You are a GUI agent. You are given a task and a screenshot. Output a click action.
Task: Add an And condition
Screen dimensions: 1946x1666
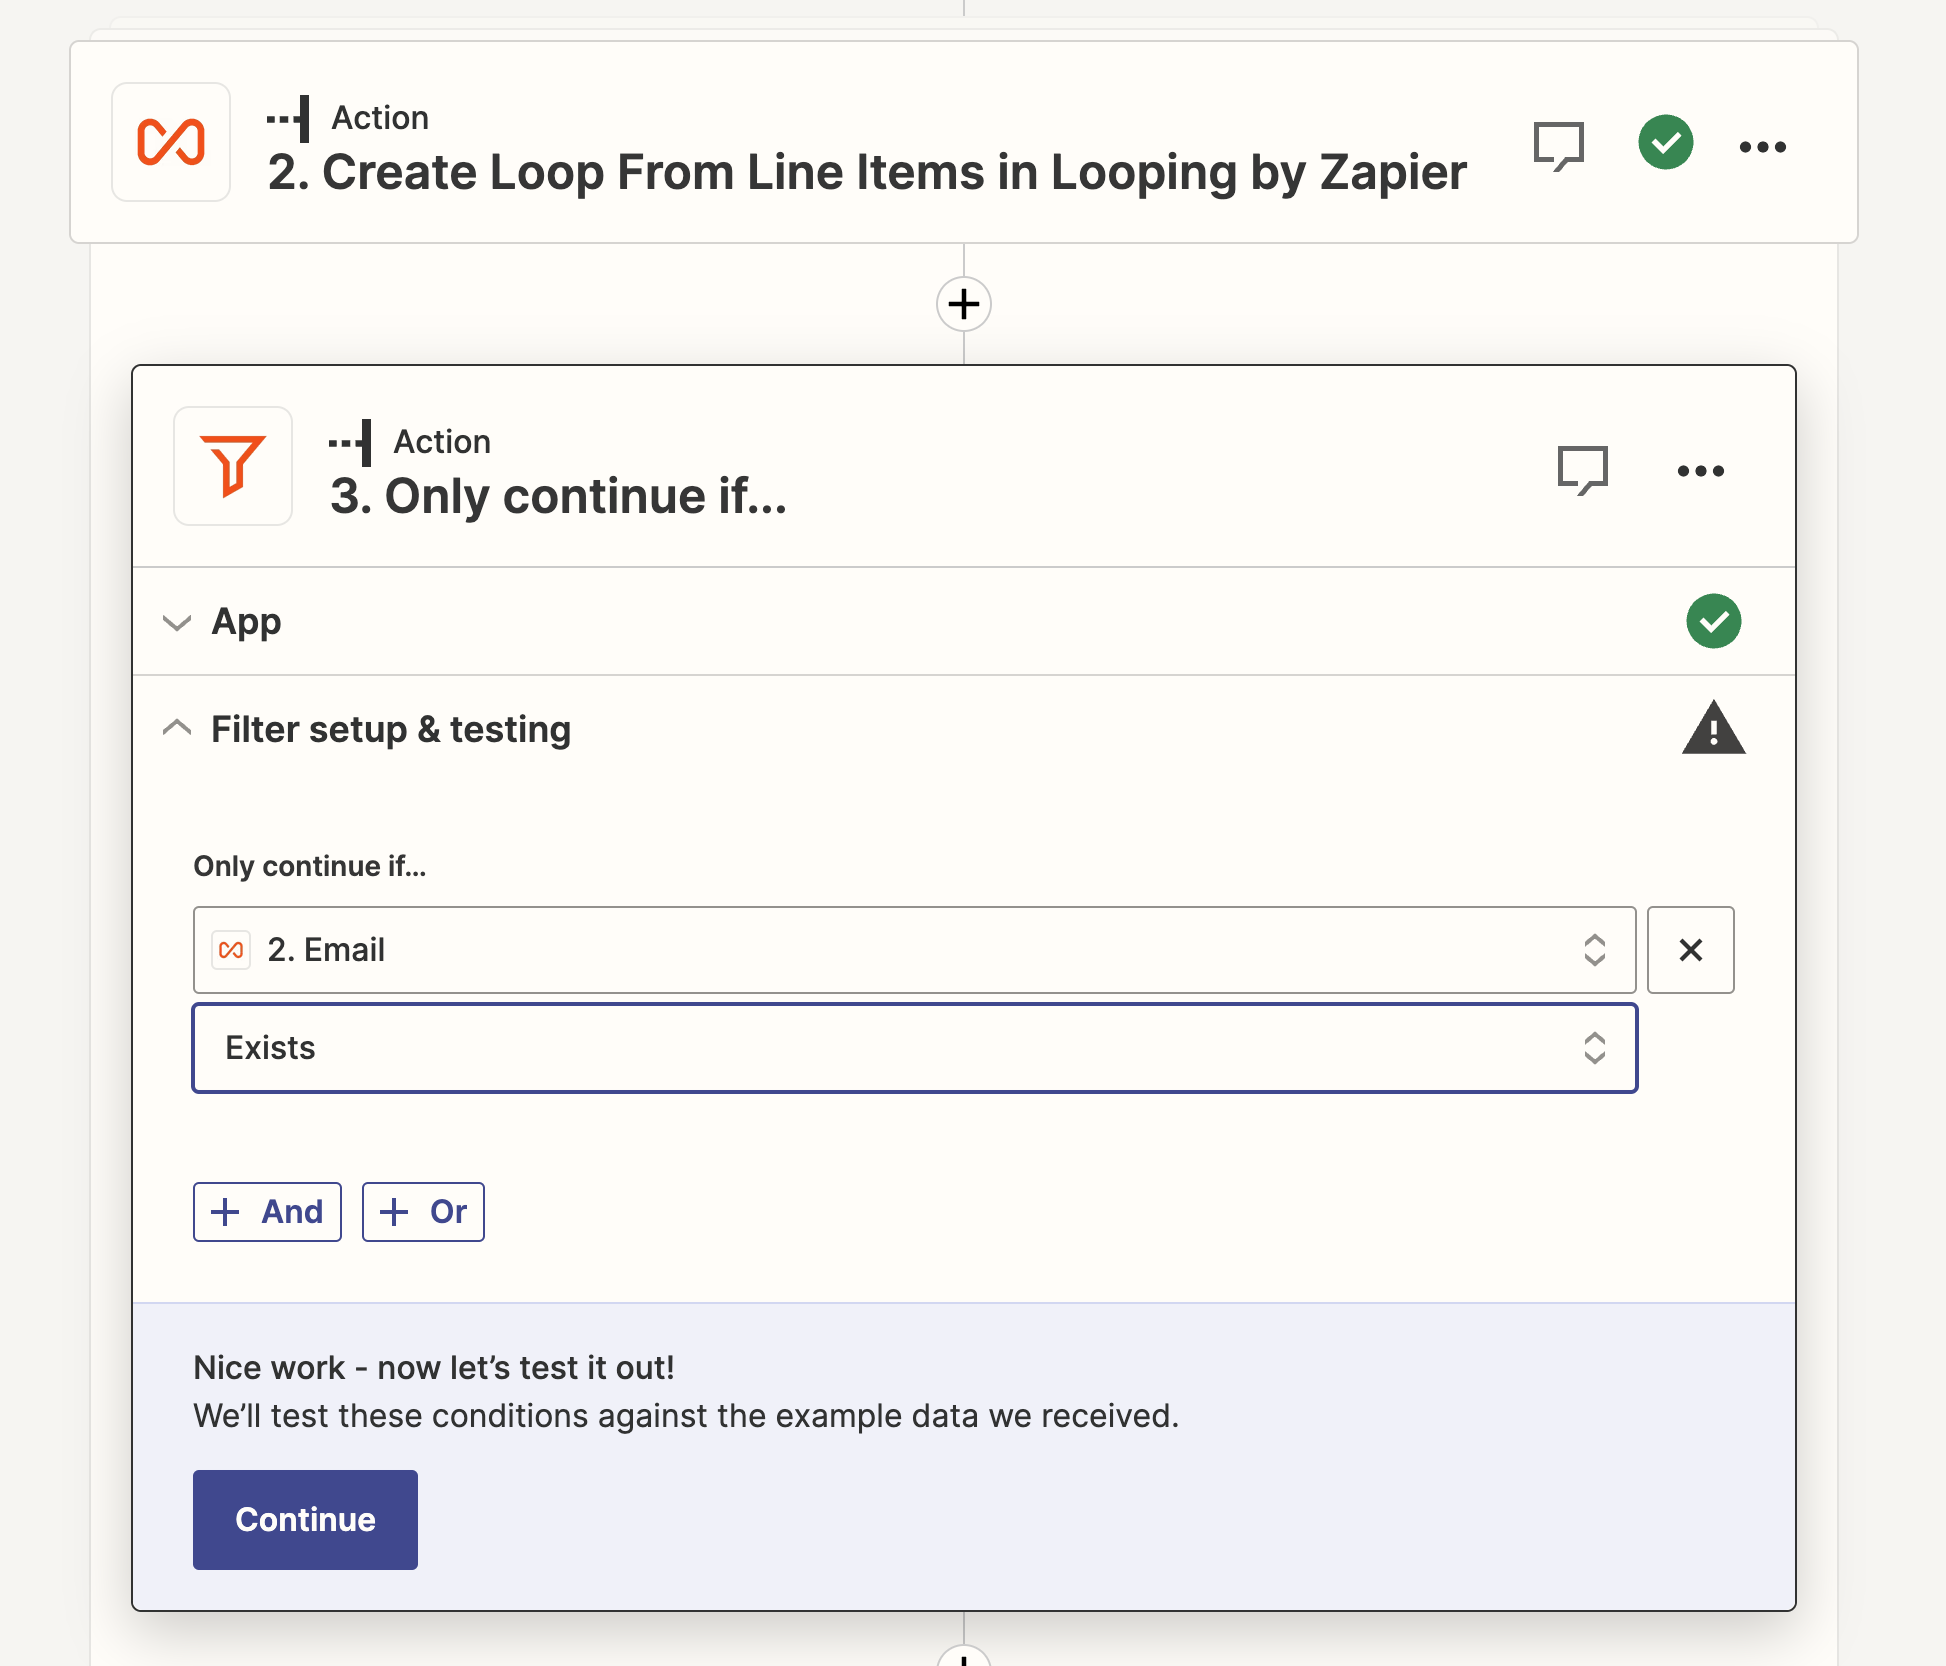(x=267, y=1212)
